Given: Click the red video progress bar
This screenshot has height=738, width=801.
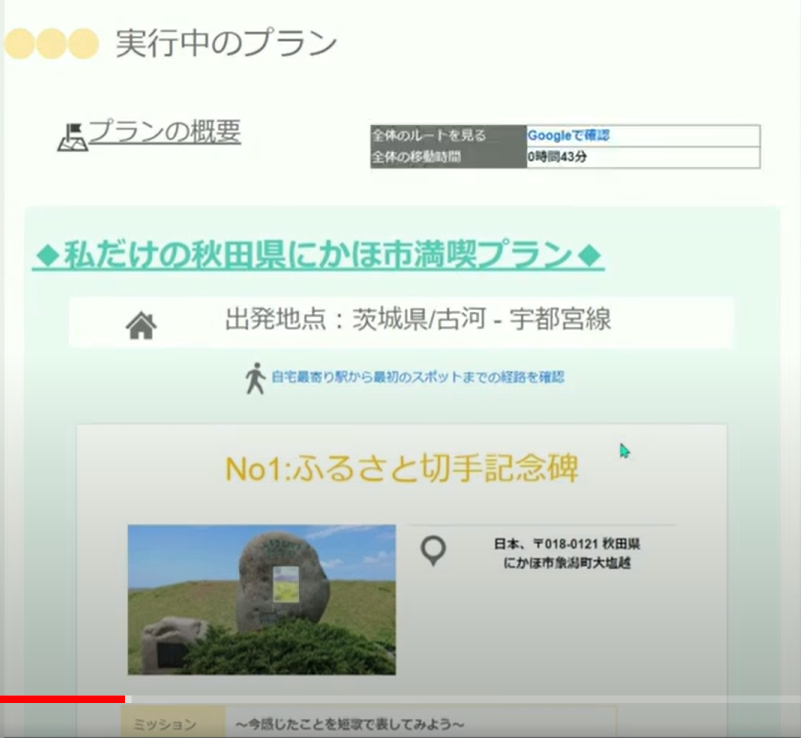Looking at the screenshot, I should [x=60, y=695].
